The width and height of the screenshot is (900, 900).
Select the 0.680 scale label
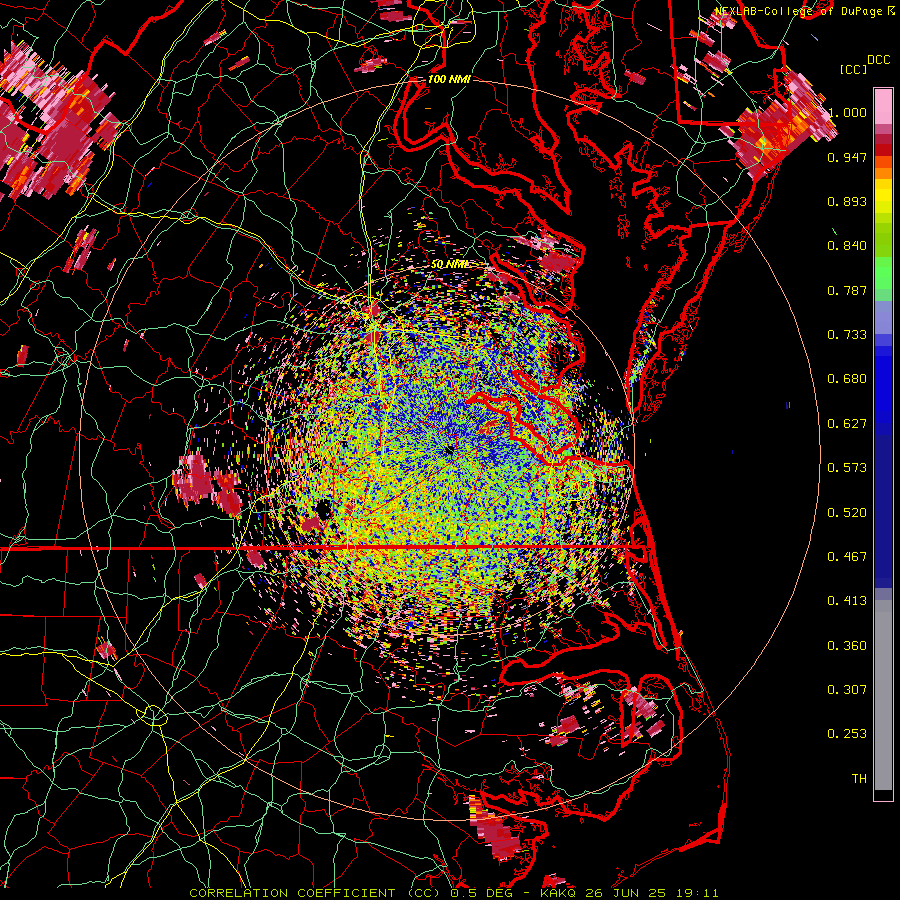tap(847, 379)
